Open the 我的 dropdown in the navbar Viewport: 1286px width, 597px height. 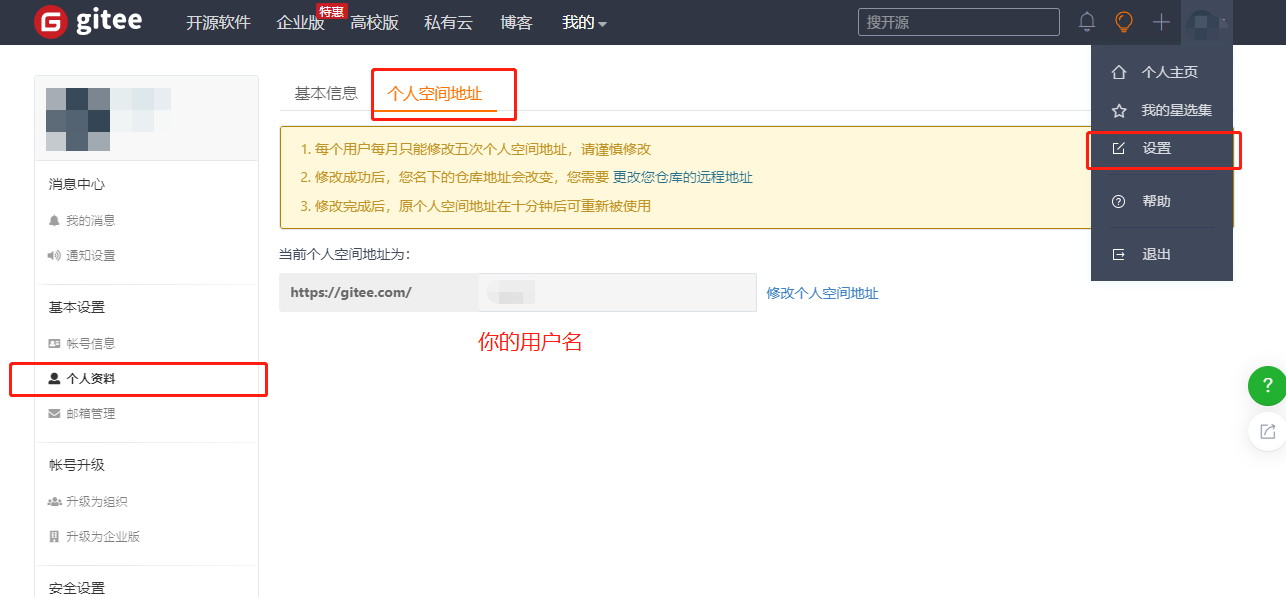tap(585, 22)
